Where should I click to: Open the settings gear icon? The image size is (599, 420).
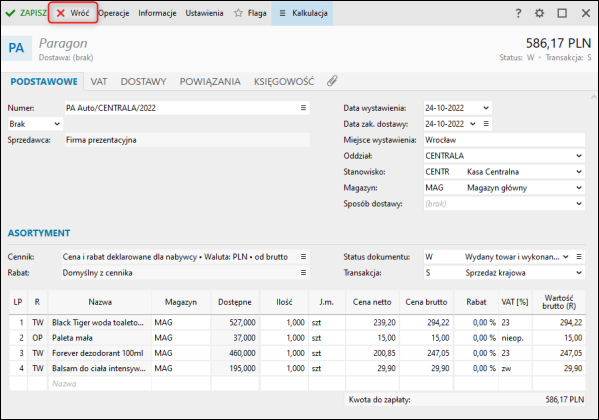pyautogui.click(x=539, y=13)
